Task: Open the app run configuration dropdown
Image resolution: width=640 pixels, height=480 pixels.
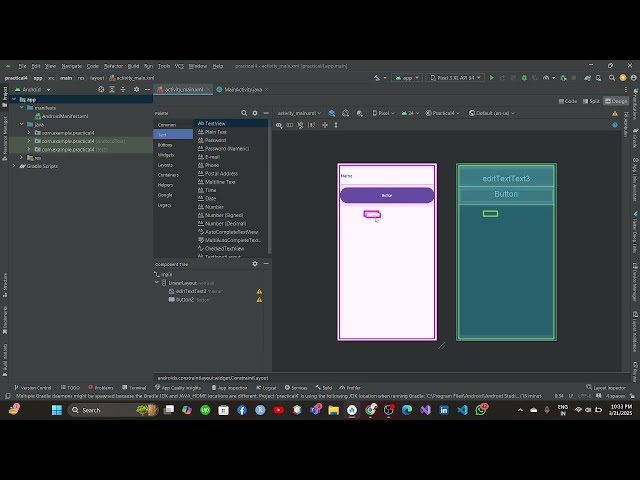Action: click(407, 78)
